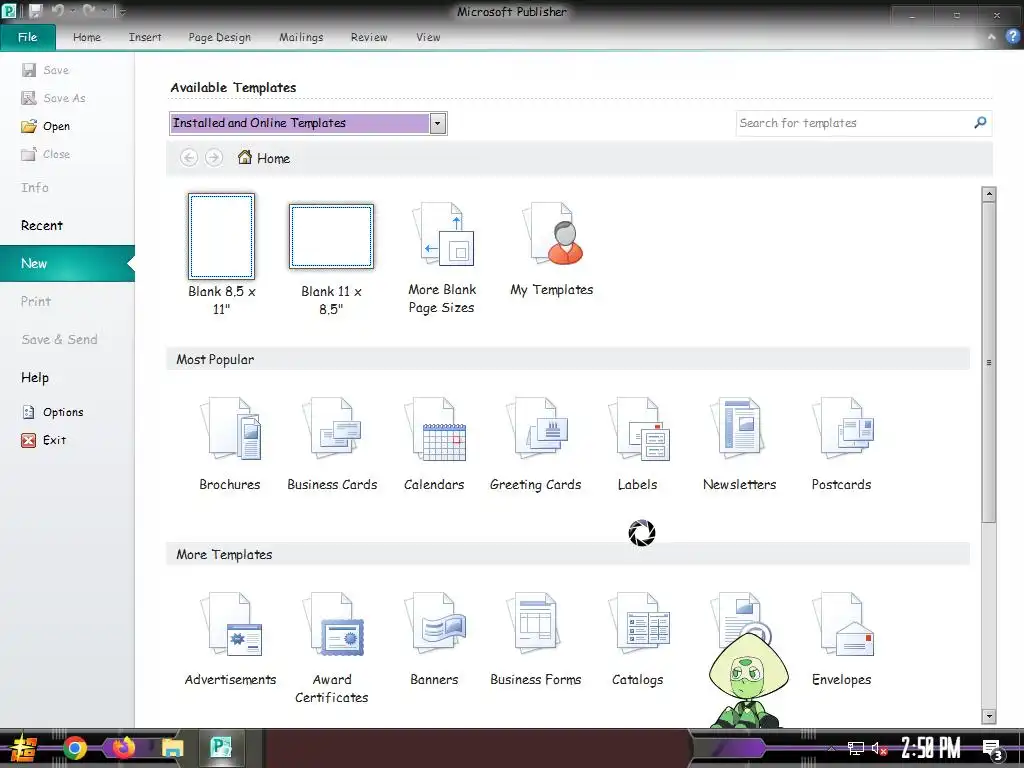Go to the Home templates location
1024x768 pixels.
point(264,158)
